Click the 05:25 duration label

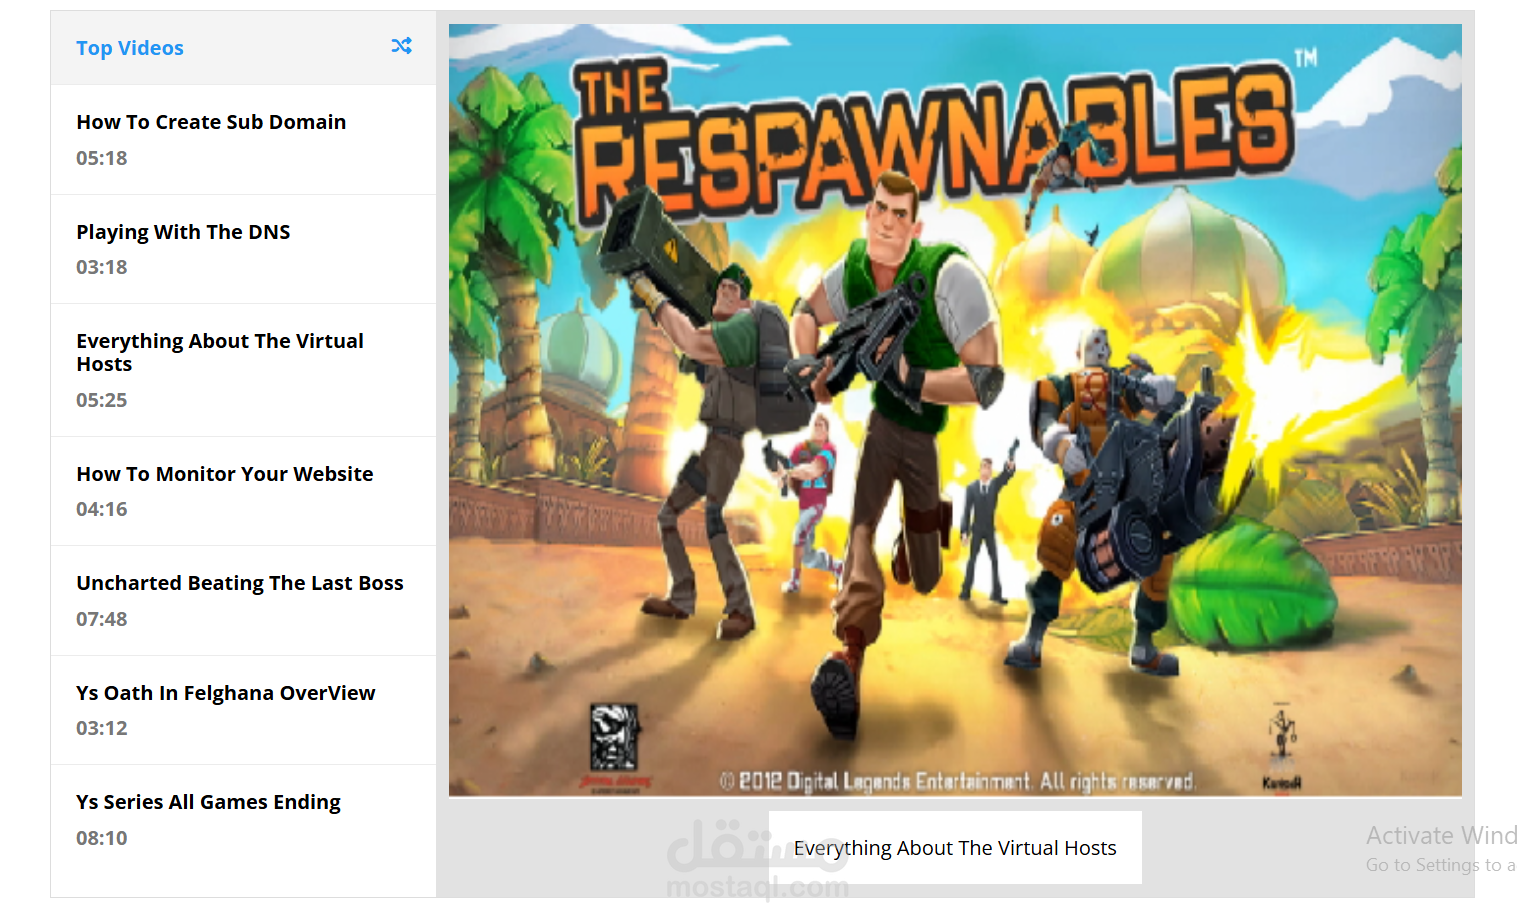102,400
